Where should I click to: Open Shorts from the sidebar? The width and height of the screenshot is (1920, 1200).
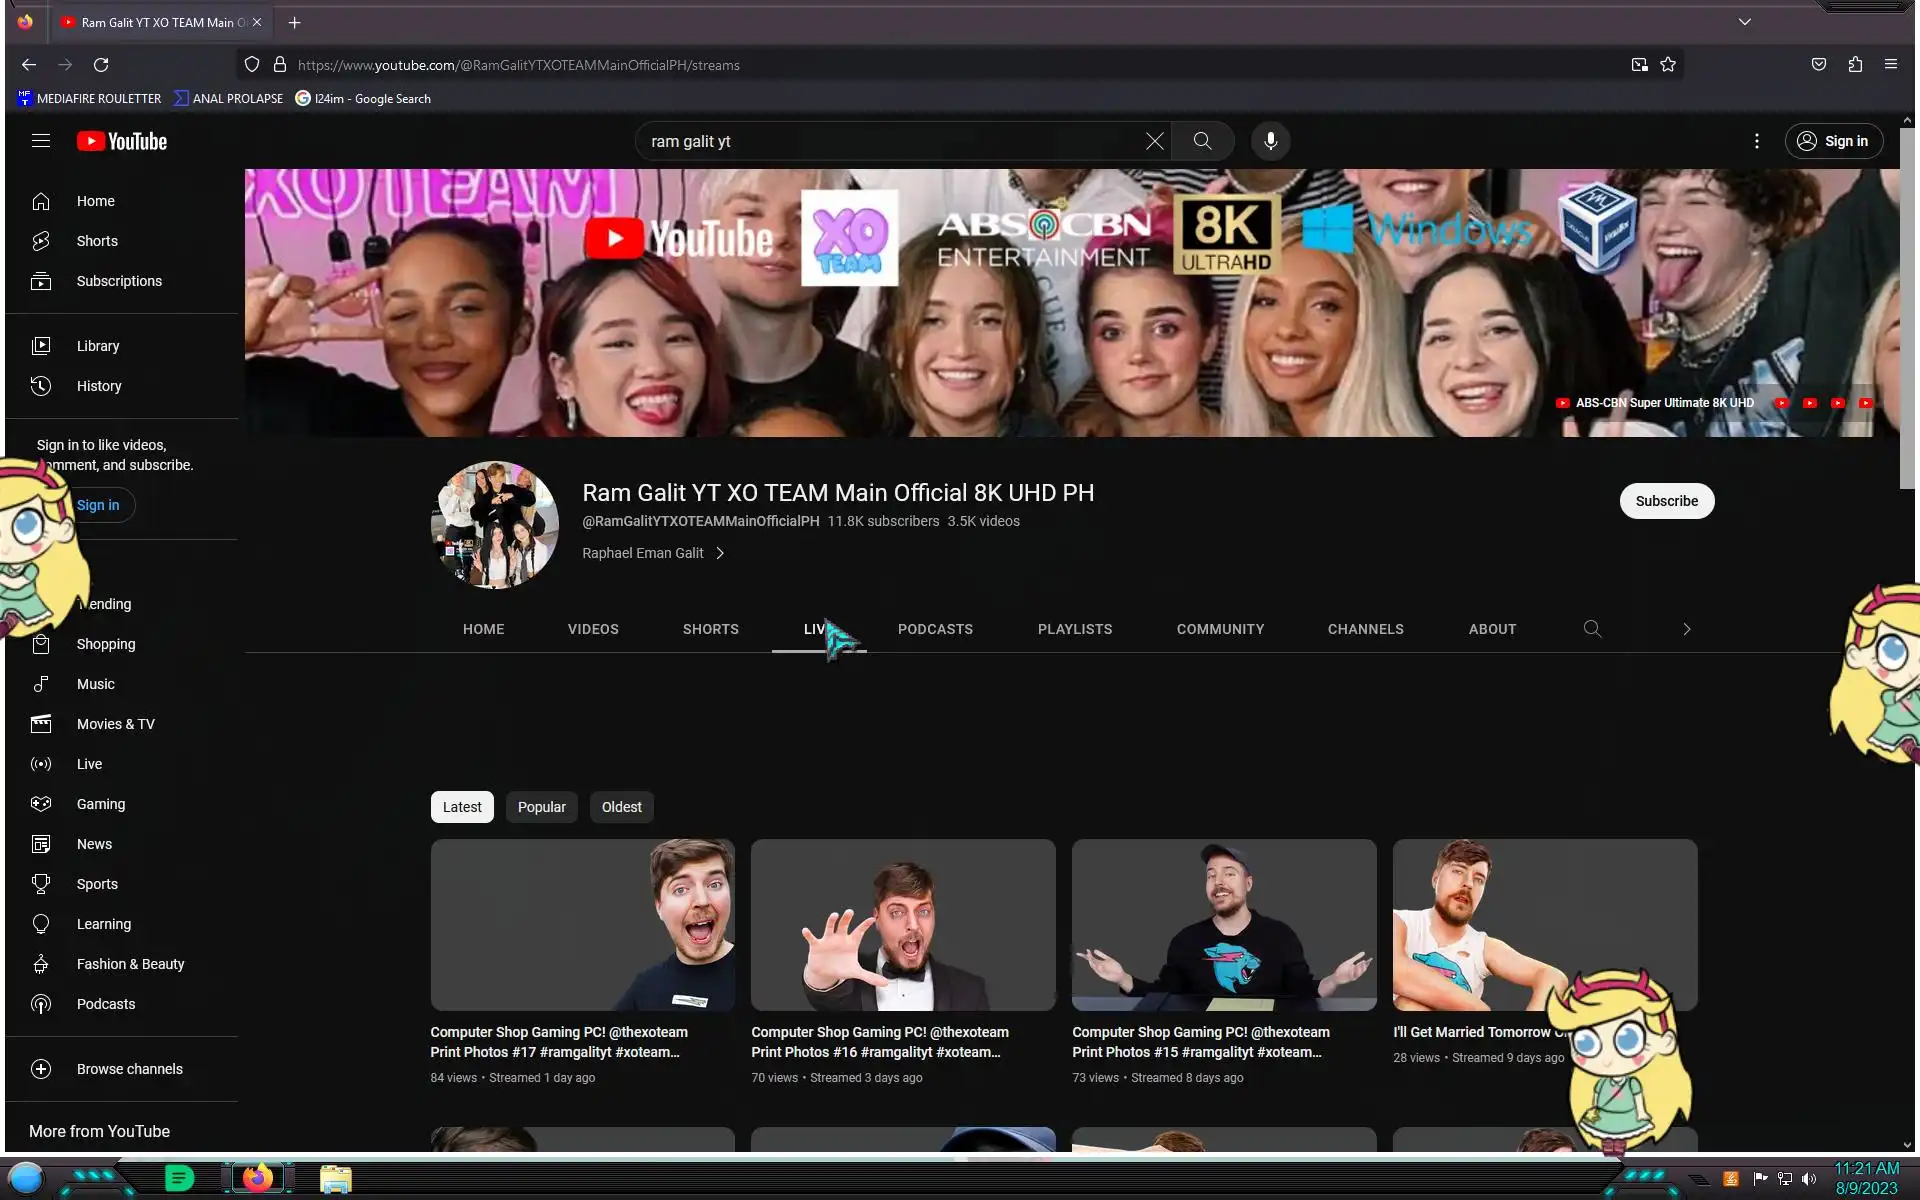[97, 241]
